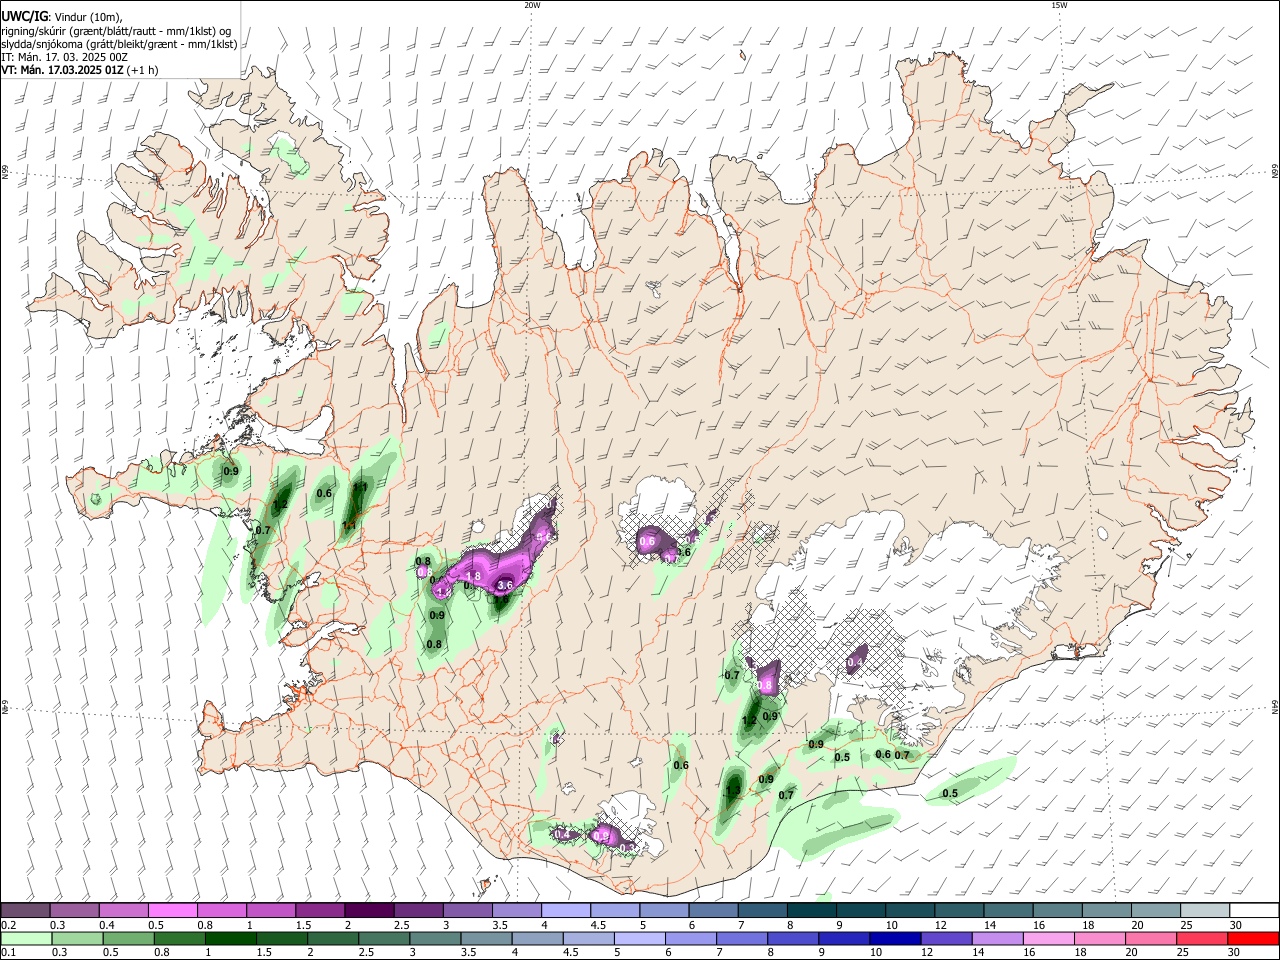The width and height of the screenshot is (1280, 960).
Task: Click the 3.6 precipitation value on the map
Action: [505, 585]
